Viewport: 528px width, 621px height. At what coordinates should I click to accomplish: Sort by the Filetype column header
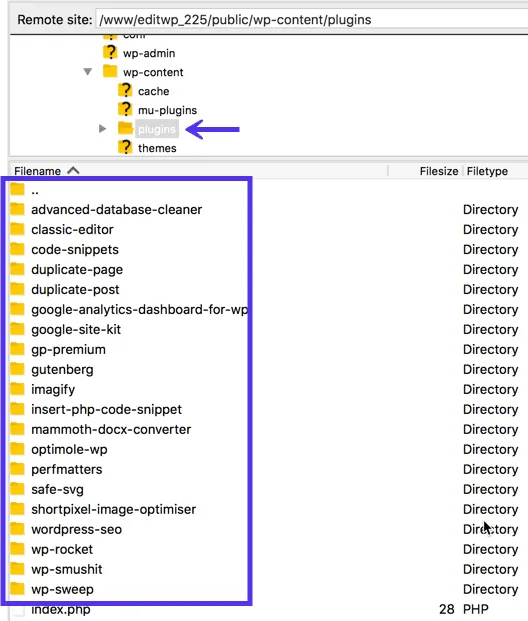click(x=487, y=171)
